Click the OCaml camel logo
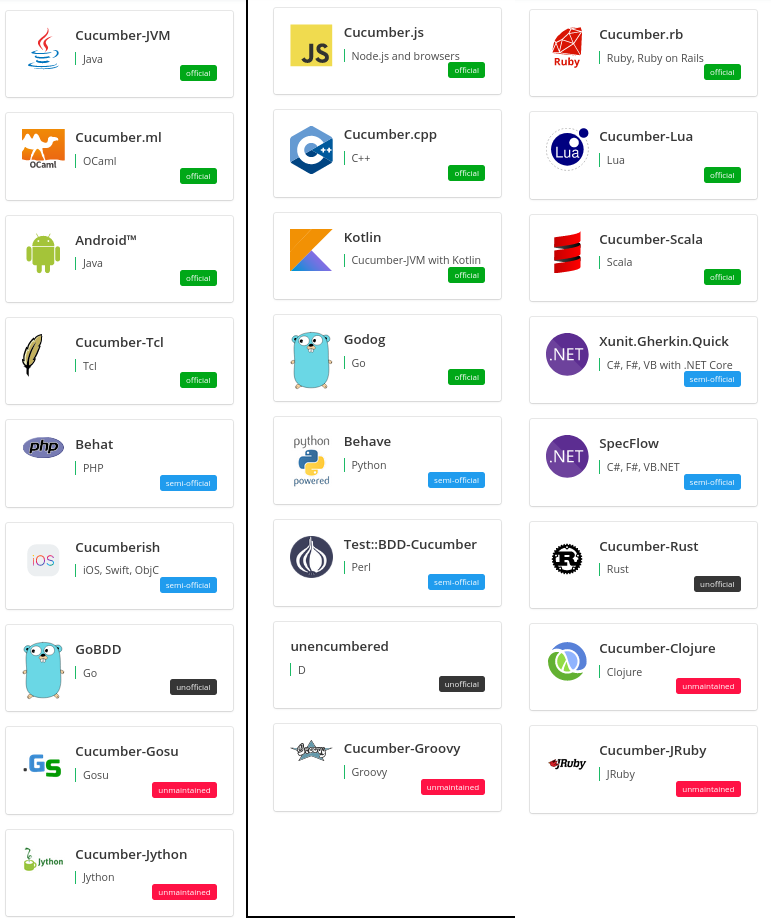The width and height of the screenshot is (771, 918). pyautogui.click(x=43, y=149)
